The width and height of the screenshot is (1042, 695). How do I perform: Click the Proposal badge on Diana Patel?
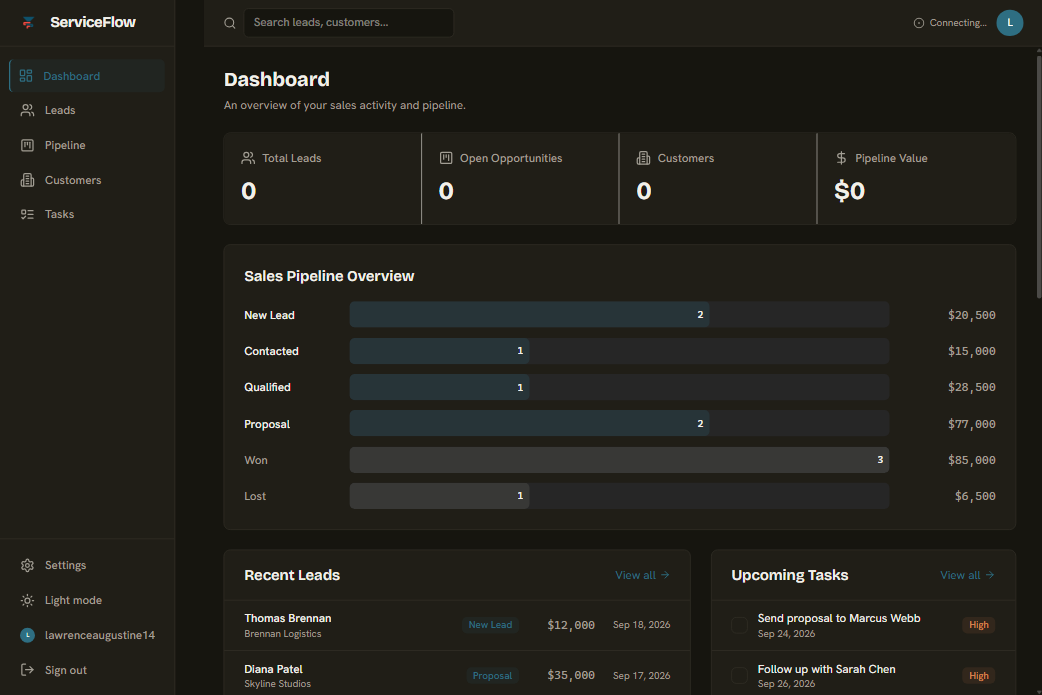click(492, 676)
